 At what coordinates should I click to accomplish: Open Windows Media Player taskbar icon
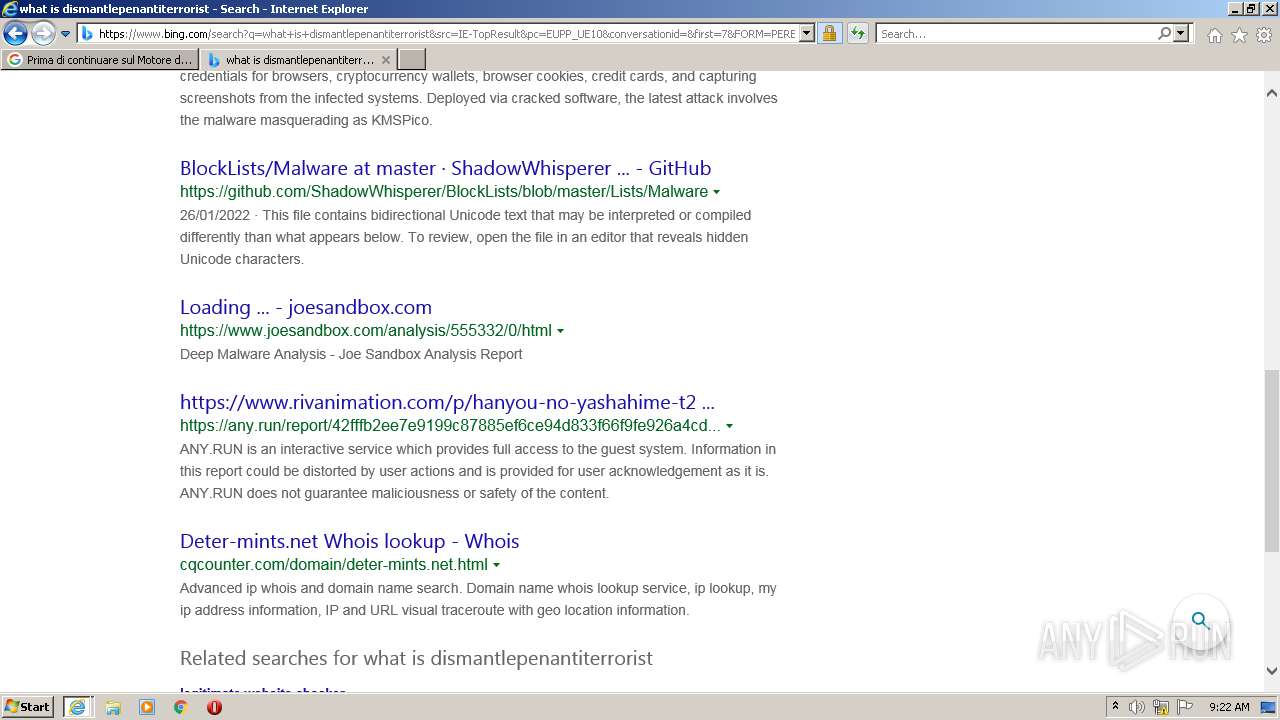[x=147, y=707]
